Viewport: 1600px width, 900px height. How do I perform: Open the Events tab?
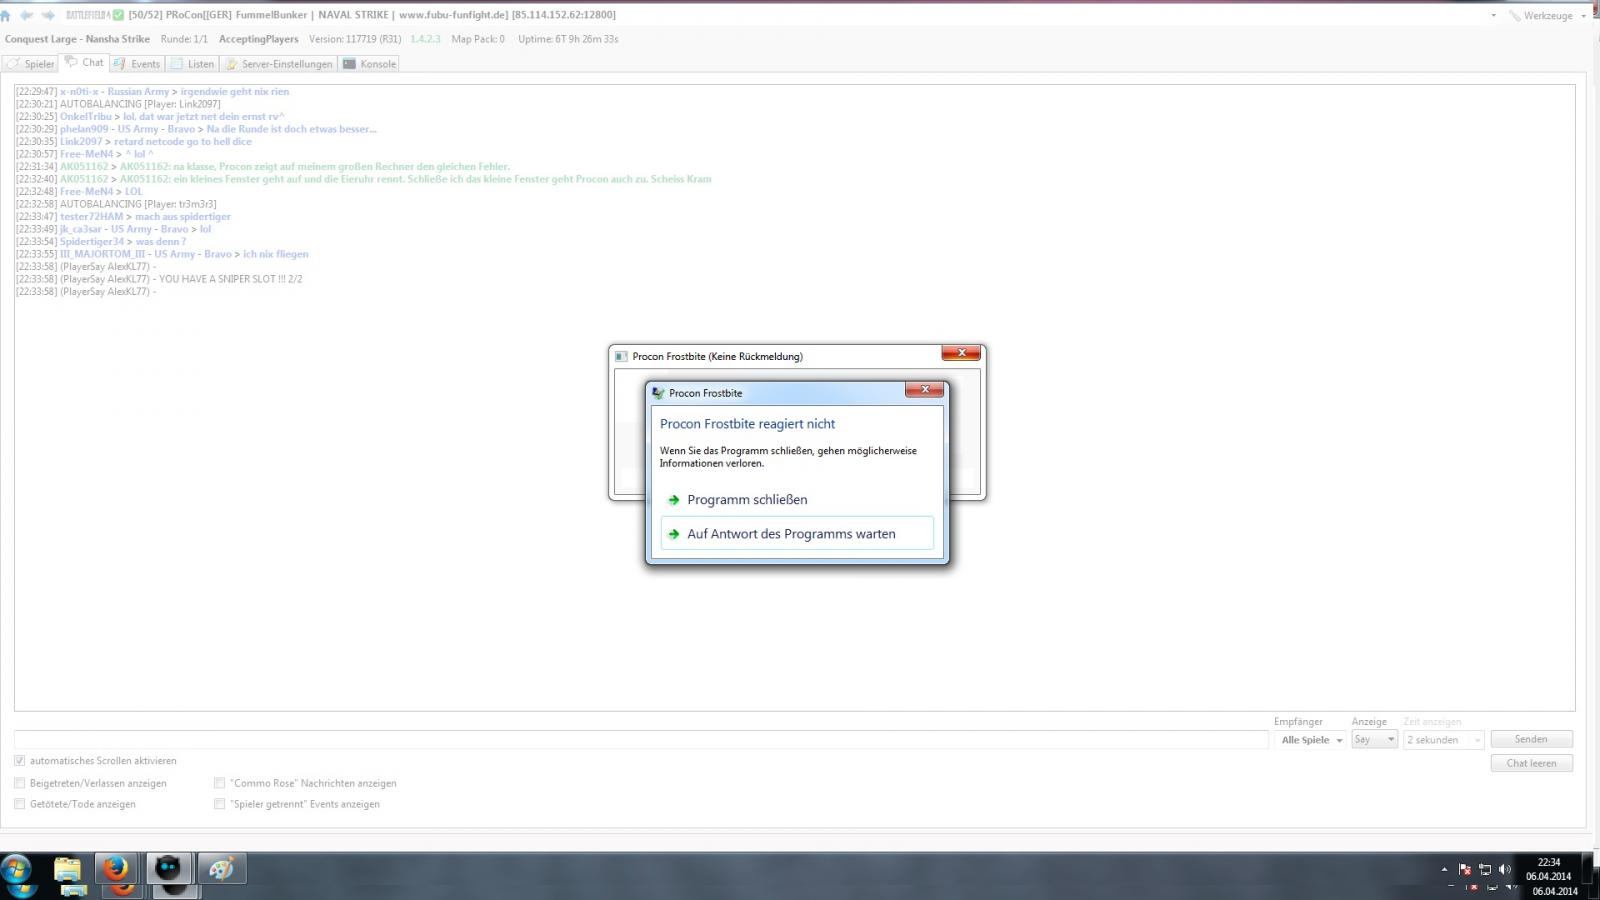137,64
